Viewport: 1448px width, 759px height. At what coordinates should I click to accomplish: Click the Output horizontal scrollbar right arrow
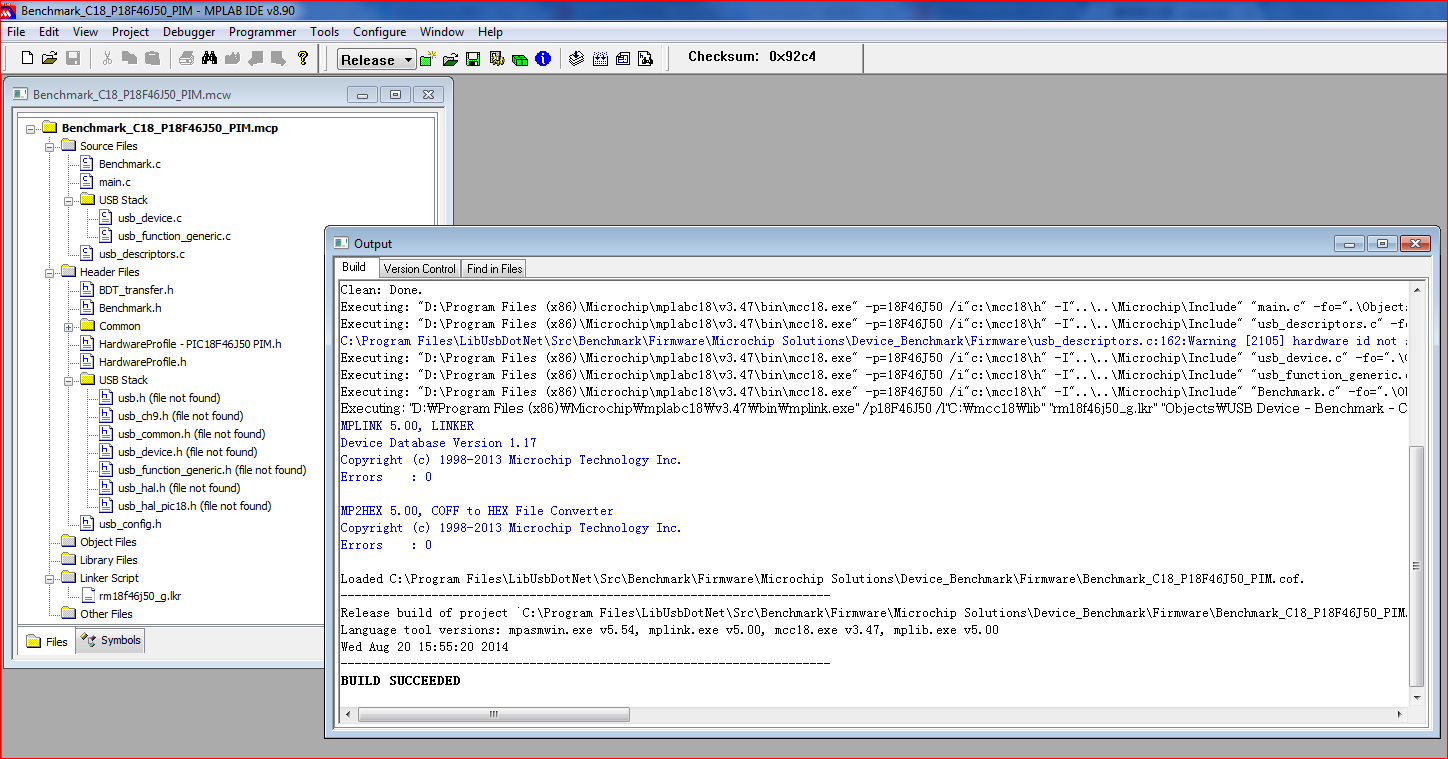click(1400, 714)
